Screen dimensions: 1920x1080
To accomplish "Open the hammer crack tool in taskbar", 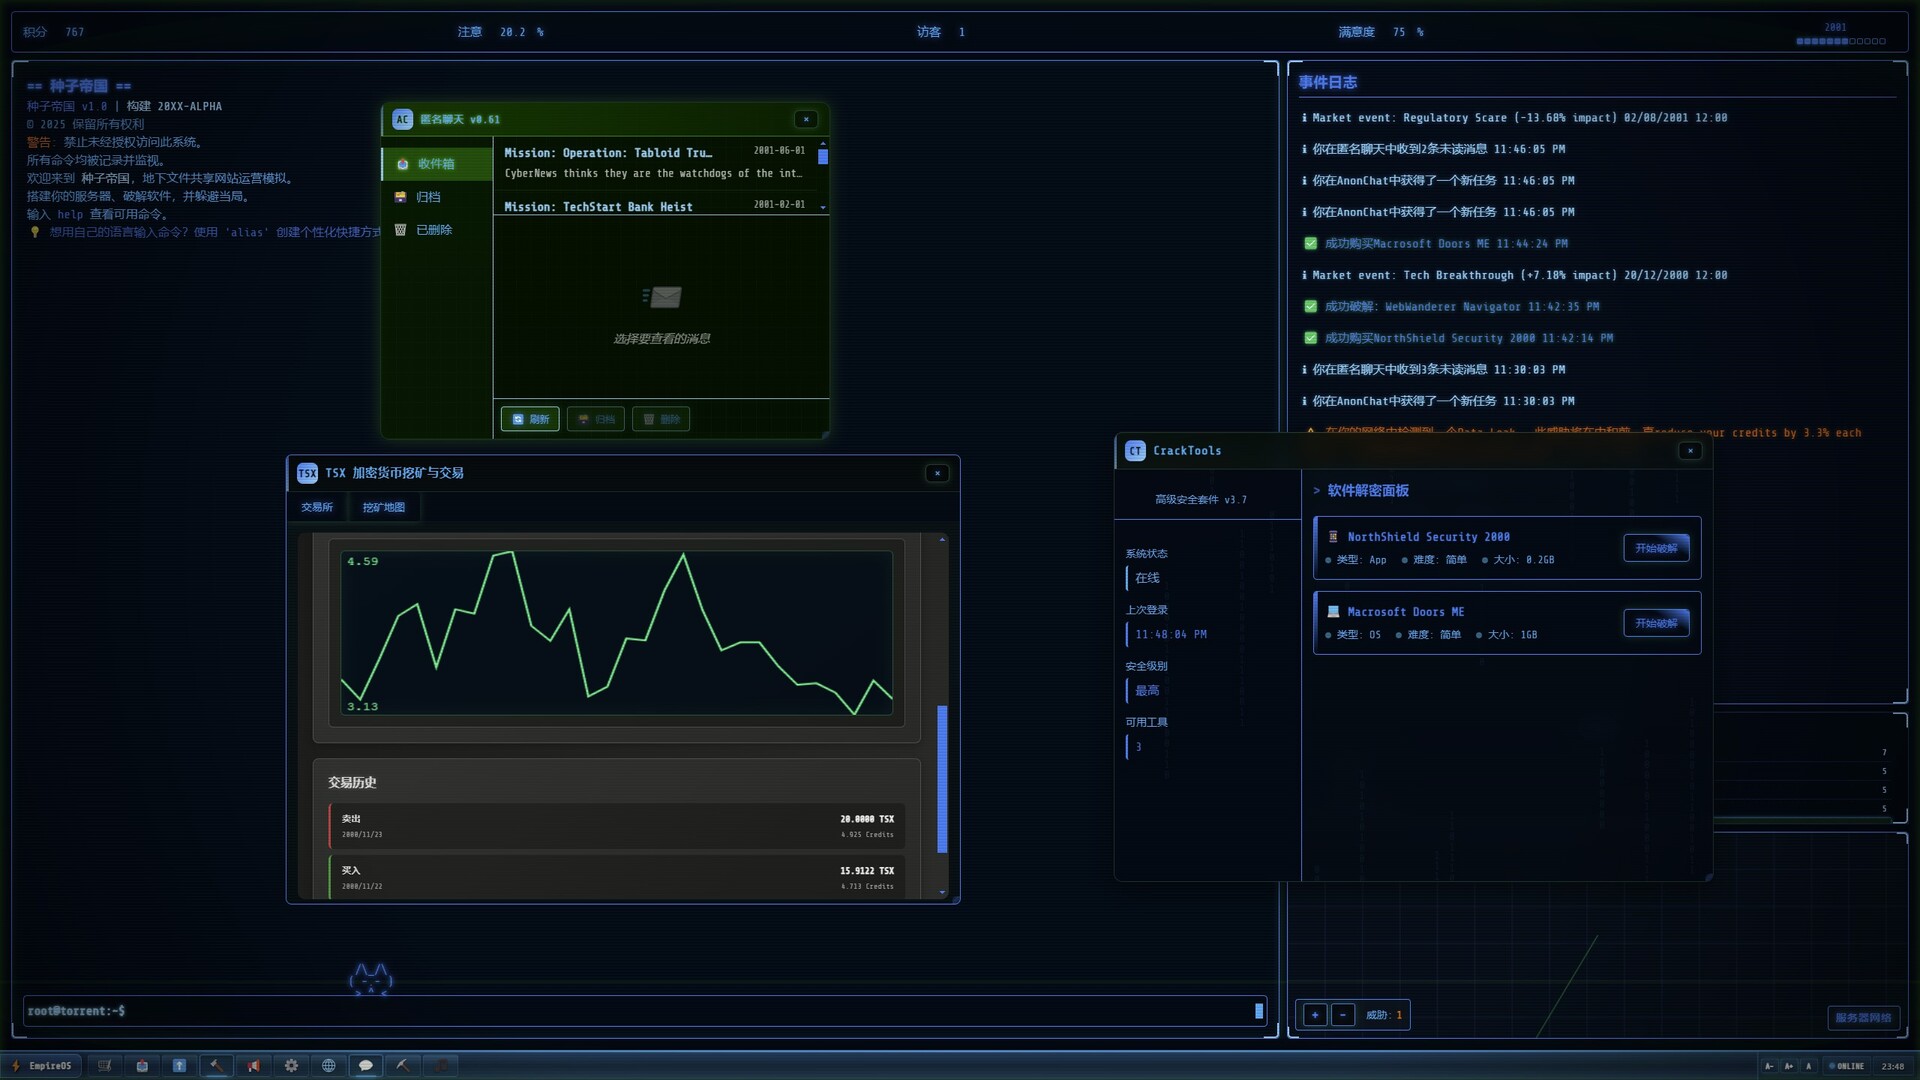I will click(x=216, y=1065).
